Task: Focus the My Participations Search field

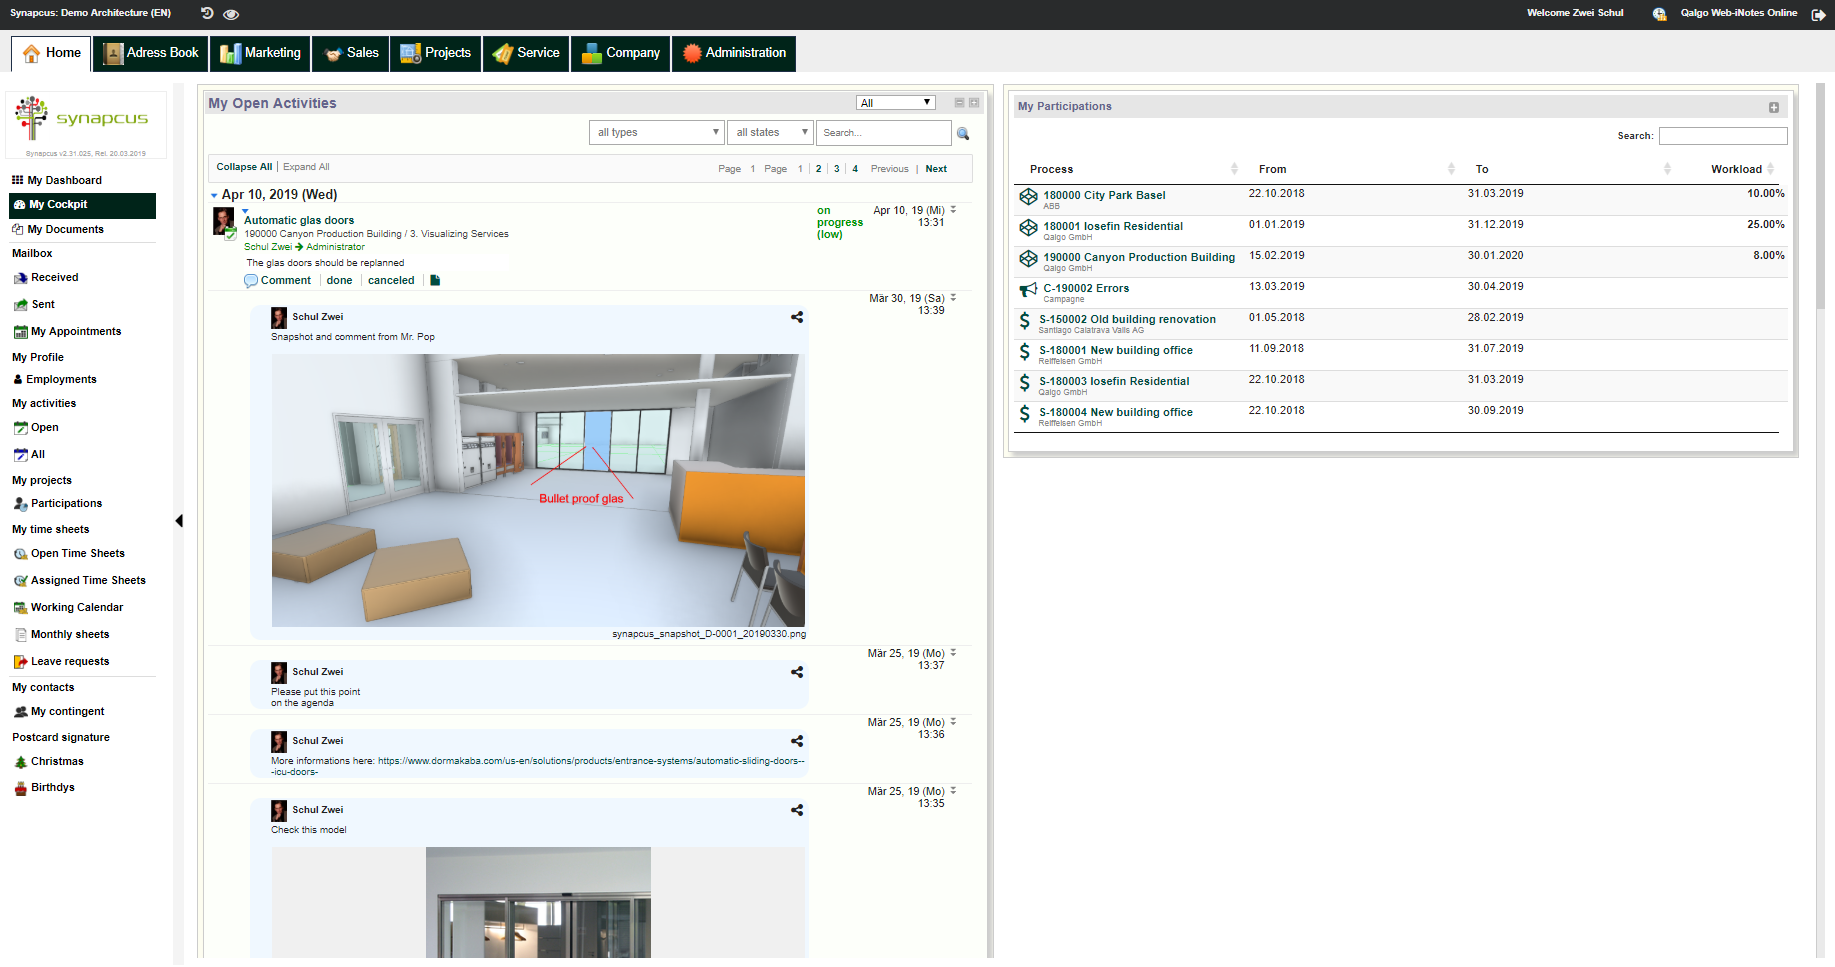Action: click(x=1723, y=136)
